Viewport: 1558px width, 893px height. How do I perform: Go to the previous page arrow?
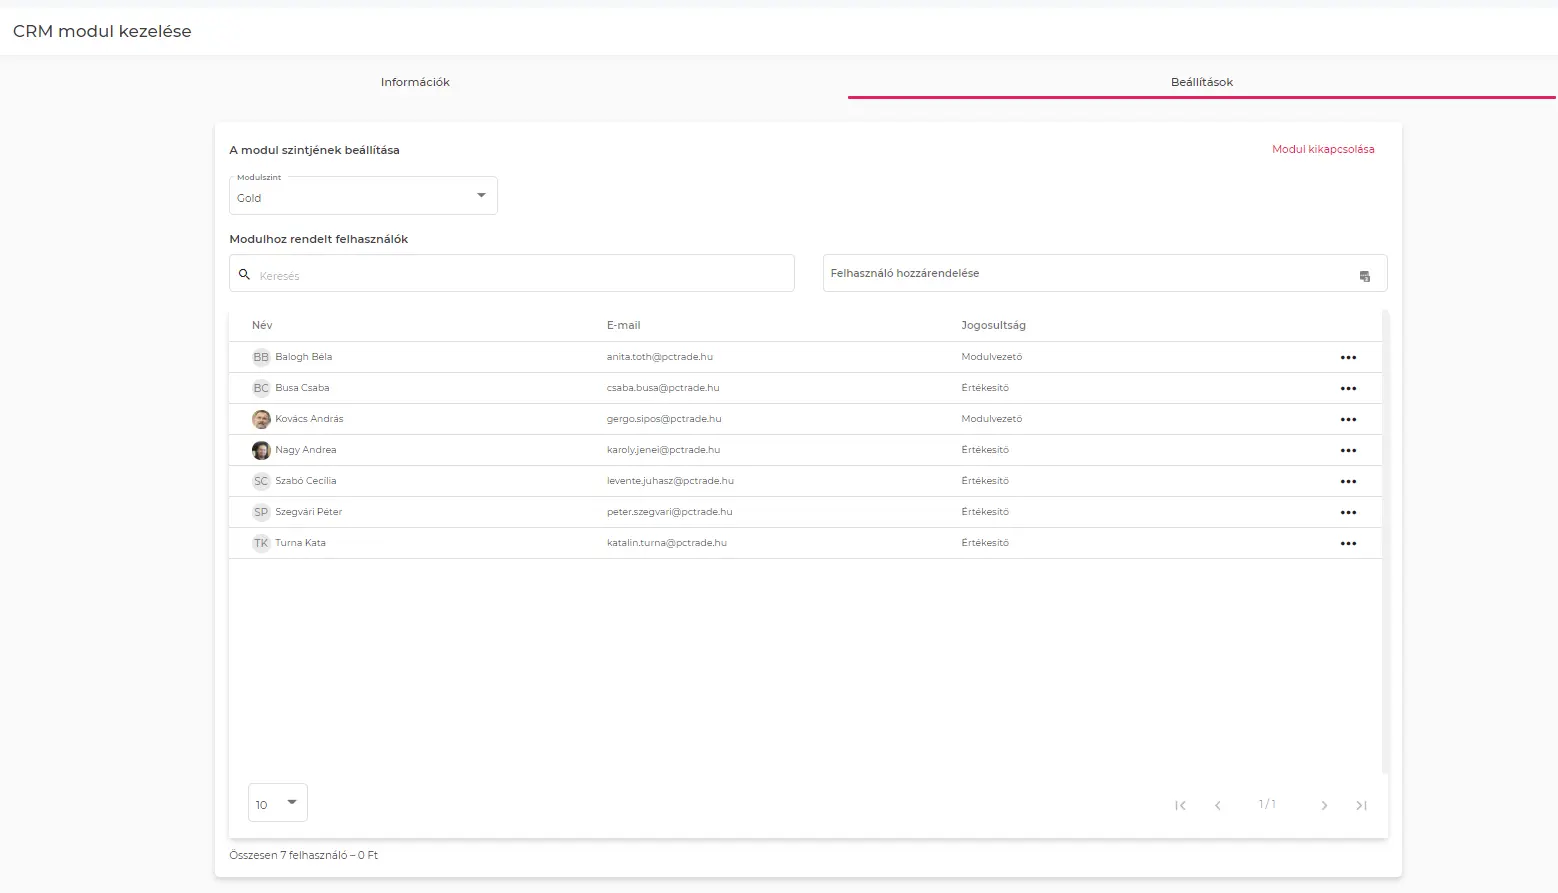click(1217, 805)
